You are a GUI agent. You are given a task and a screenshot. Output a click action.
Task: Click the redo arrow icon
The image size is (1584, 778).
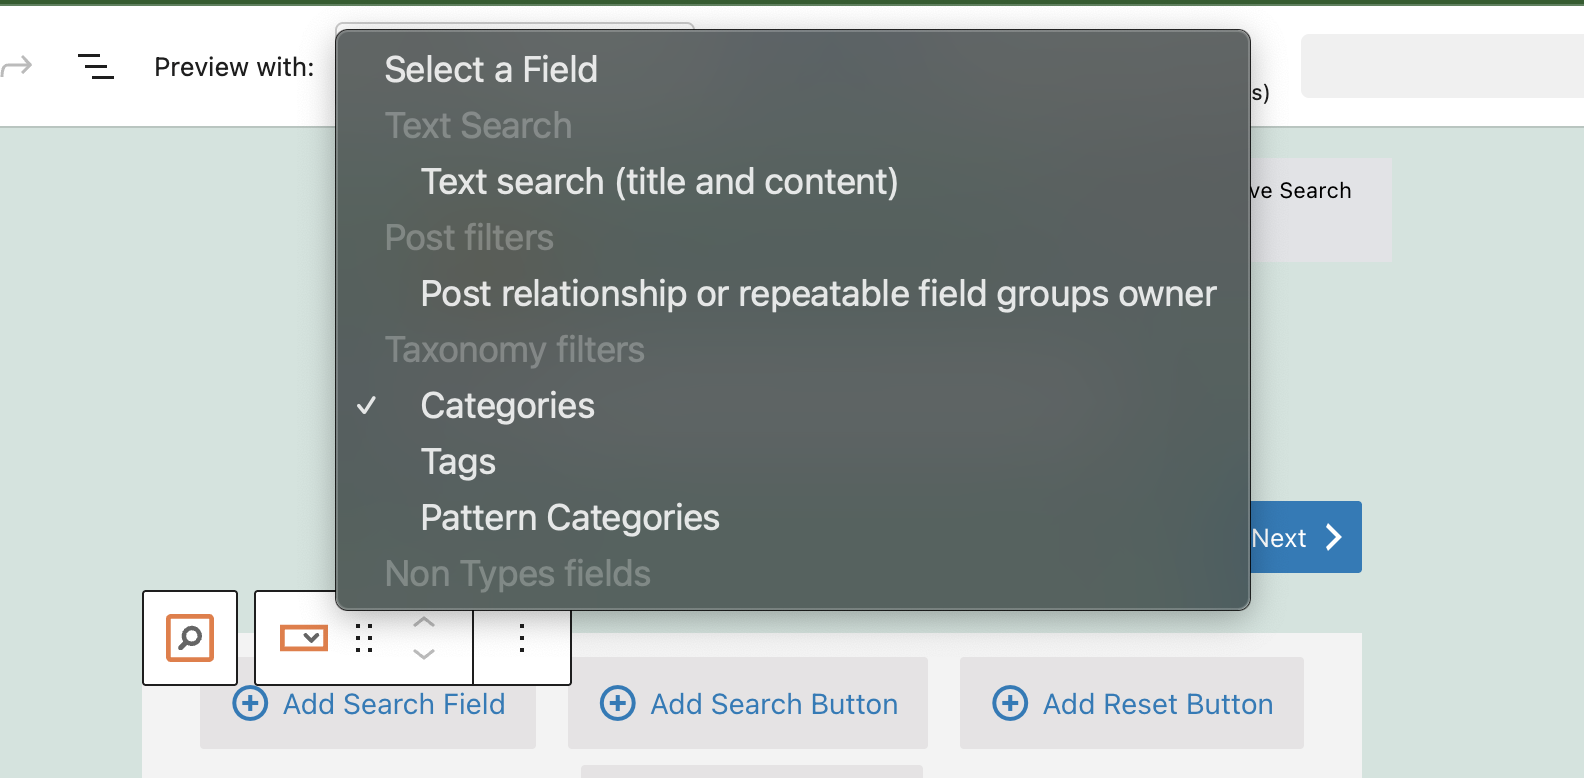(x=17, y=67)
